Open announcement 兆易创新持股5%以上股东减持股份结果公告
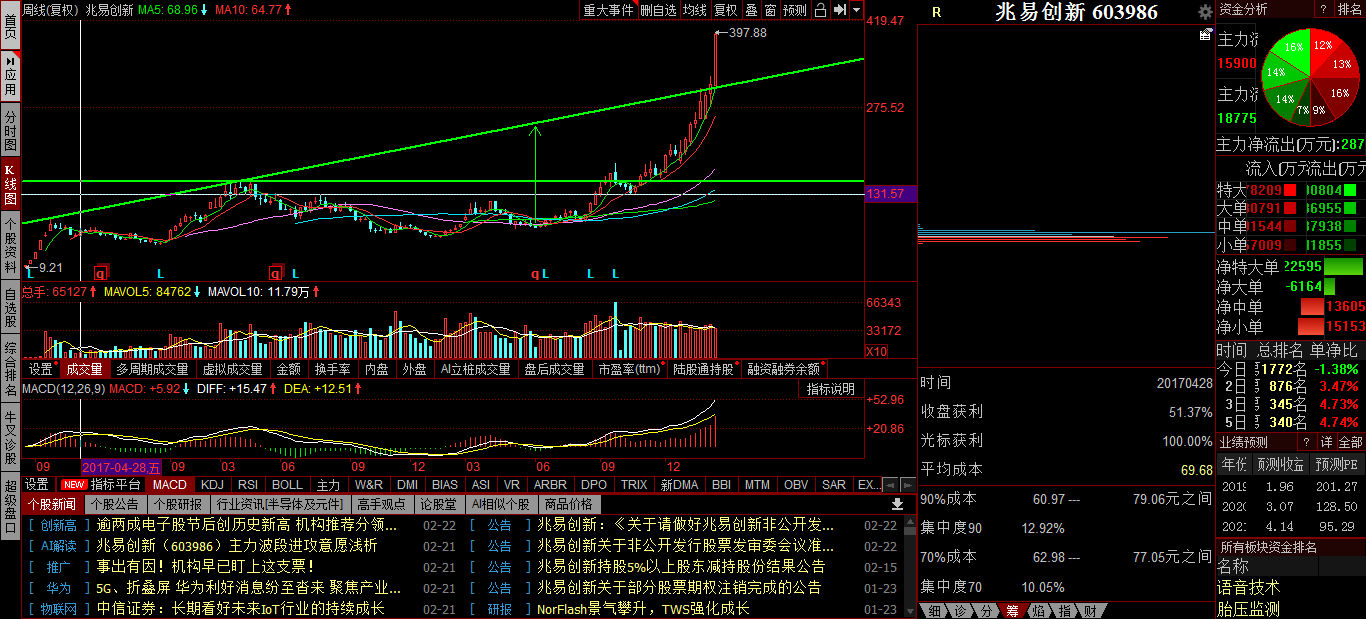1366x619 pixels. (681, 566)
